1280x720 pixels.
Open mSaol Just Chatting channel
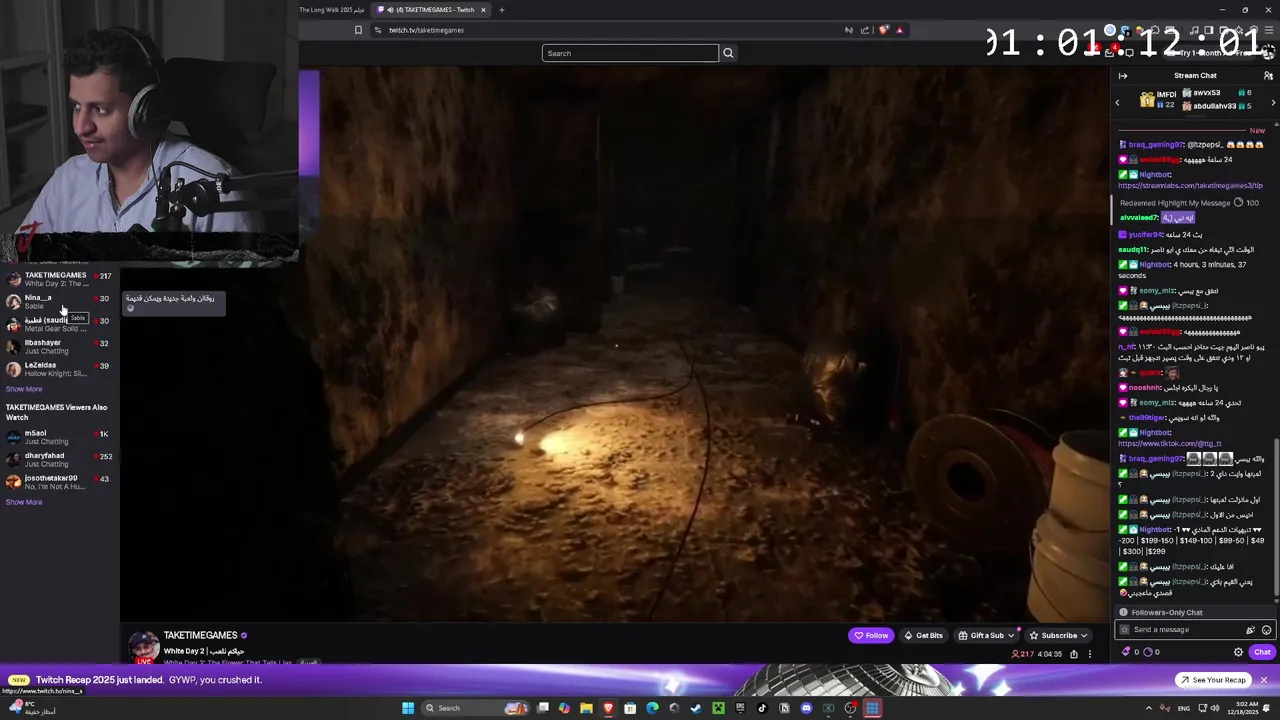click(58, 437)
